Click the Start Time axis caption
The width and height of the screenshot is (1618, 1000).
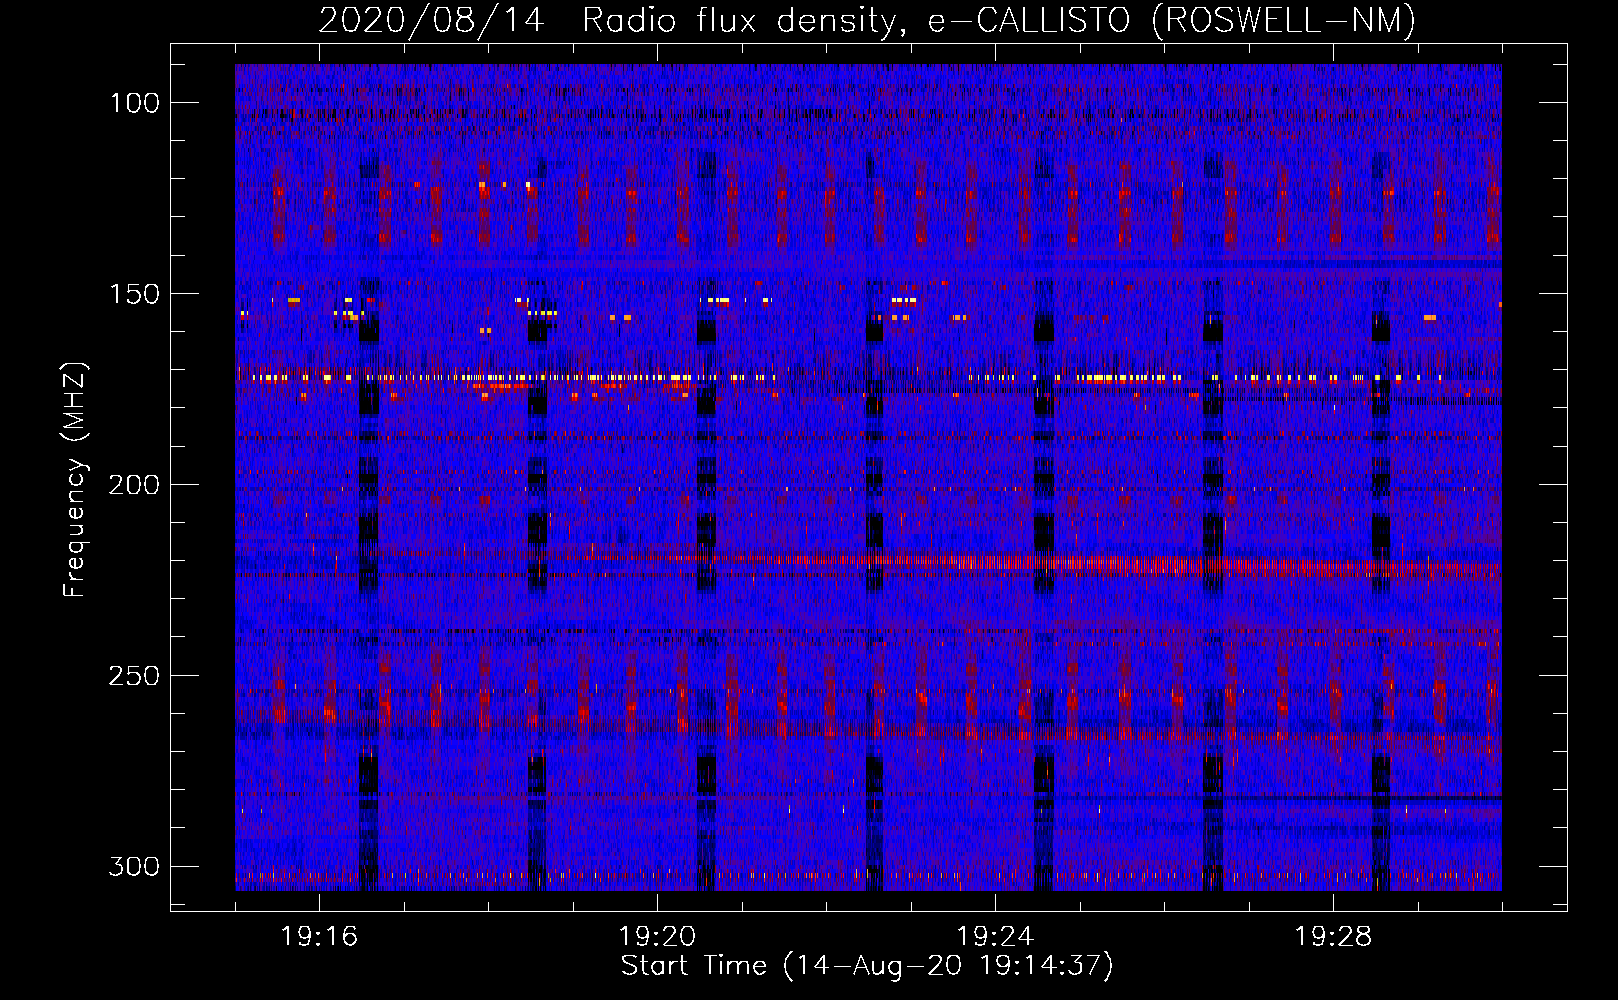(693, 966)
